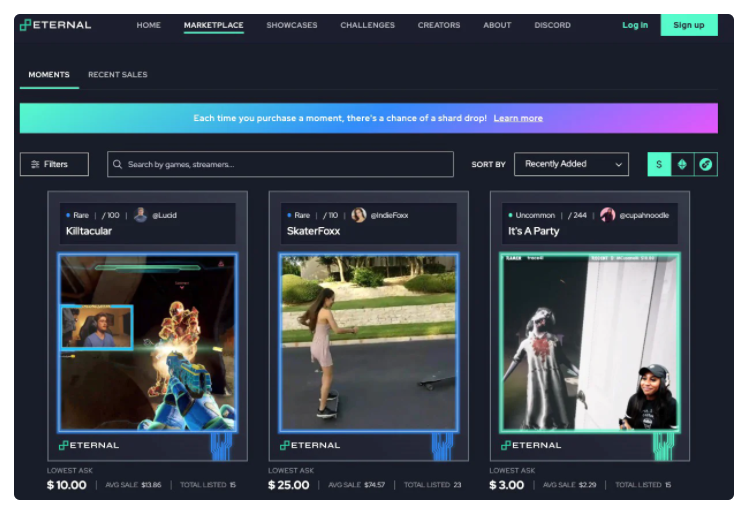741x505 pixels.
Task: Click the Learn more link in banner
Action: (x=518, y=118)
